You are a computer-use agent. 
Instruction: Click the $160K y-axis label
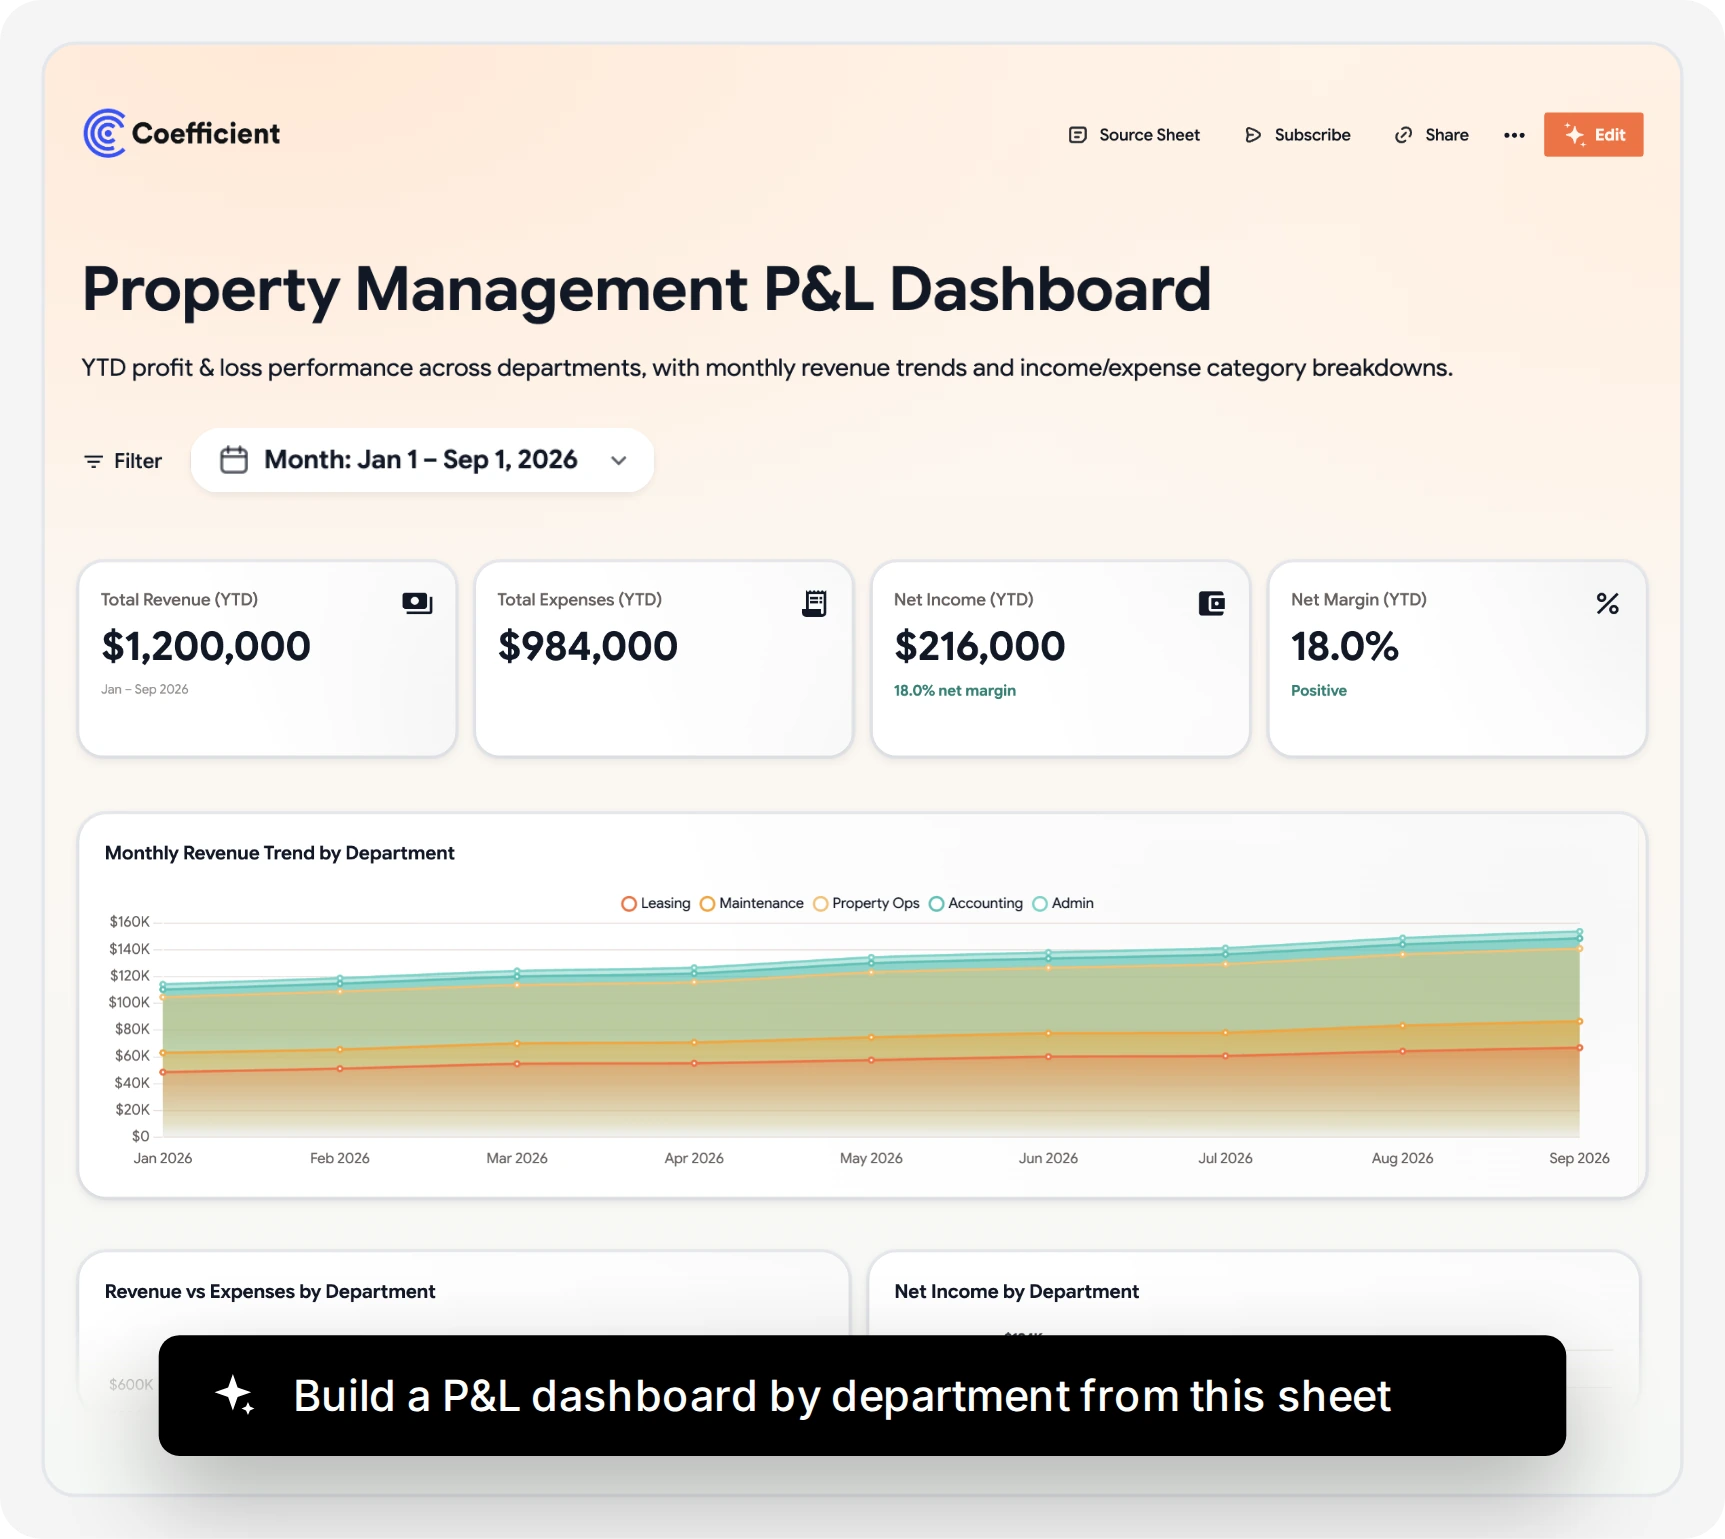point(130,921)
